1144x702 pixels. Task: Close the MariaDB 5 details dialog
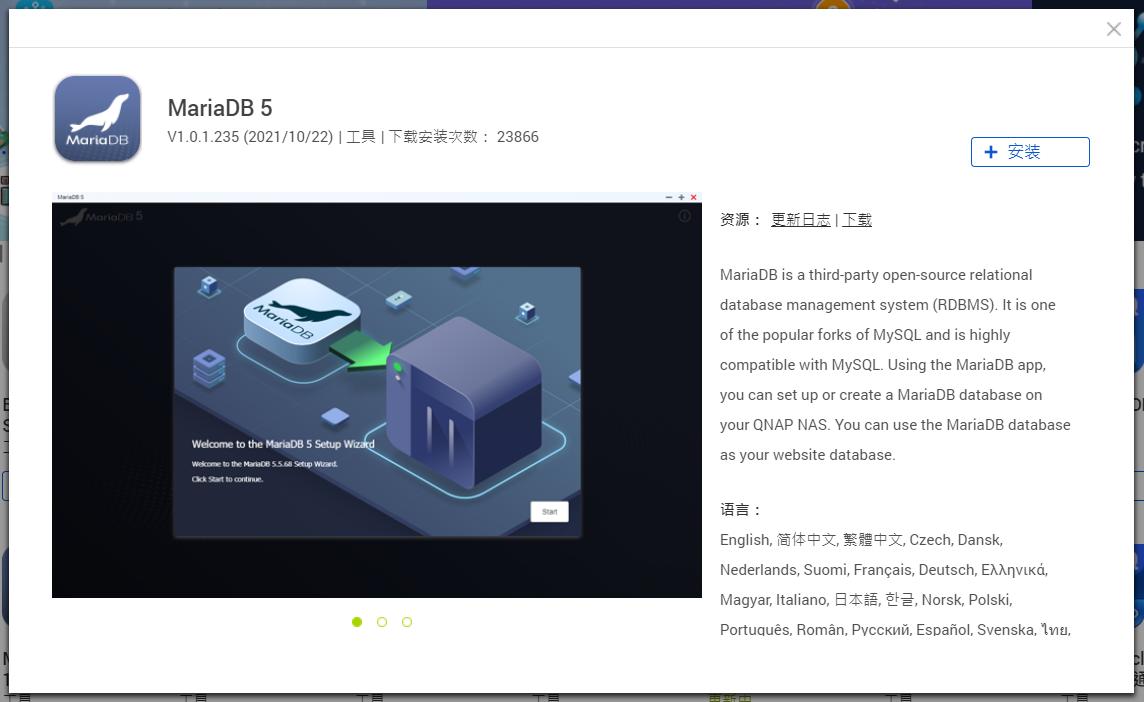click(1113, 28)
